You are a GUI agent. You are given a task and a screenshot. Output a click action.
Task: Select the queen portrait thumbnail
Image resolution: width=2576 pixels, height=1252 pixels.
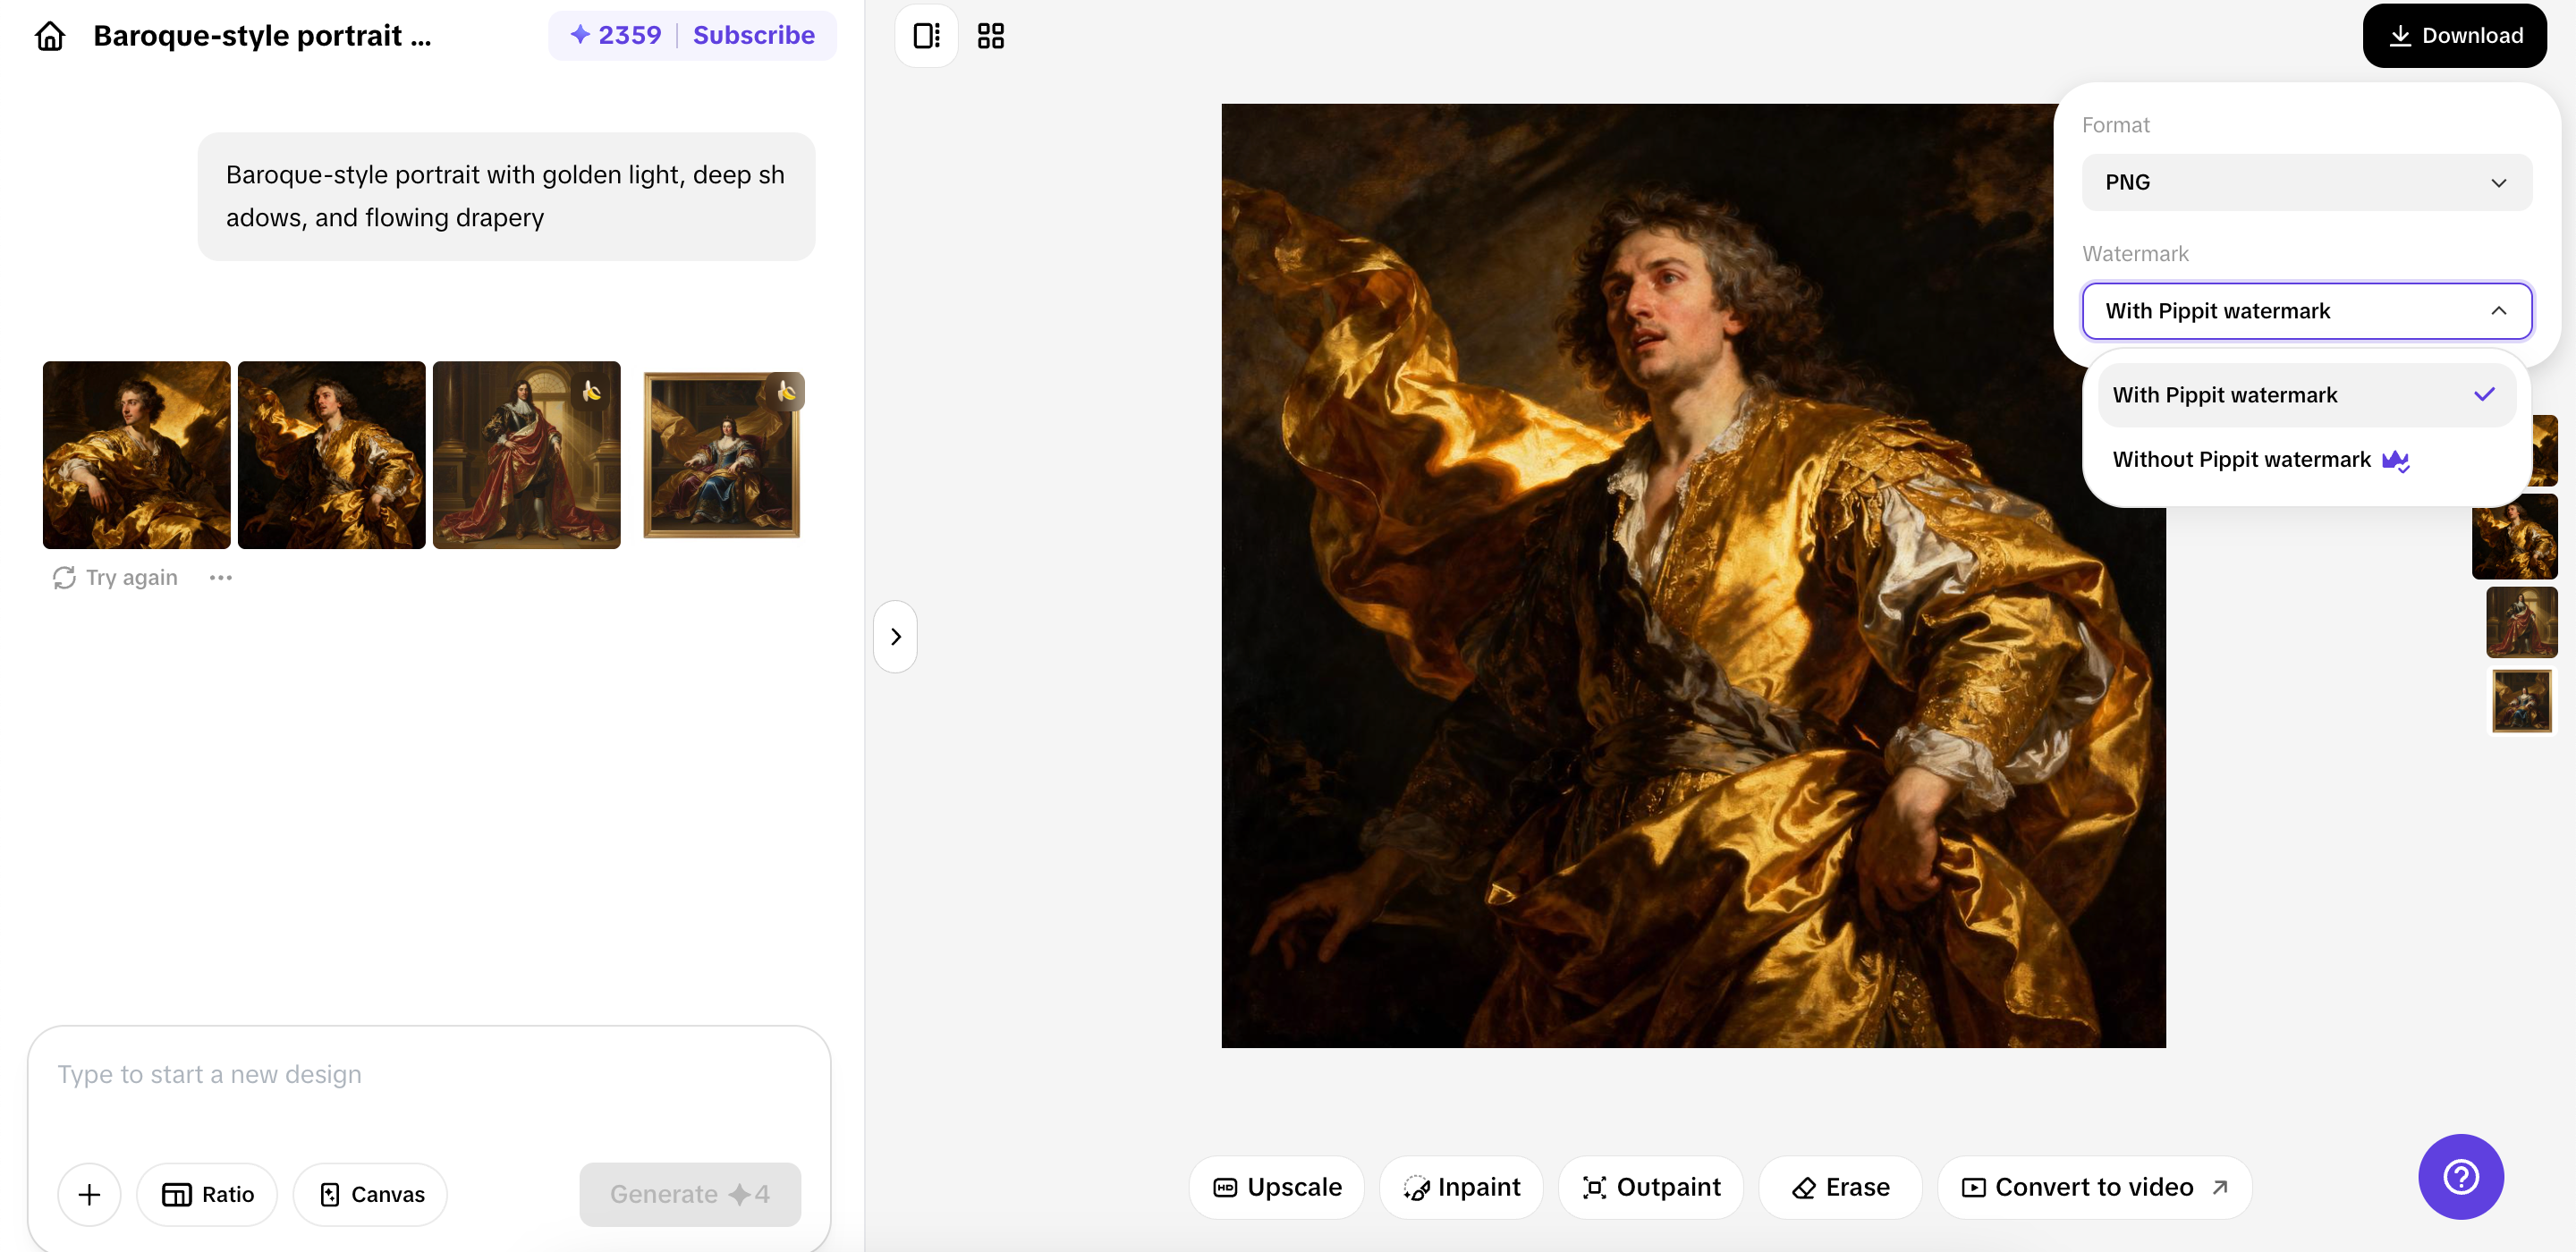(723, 455)
